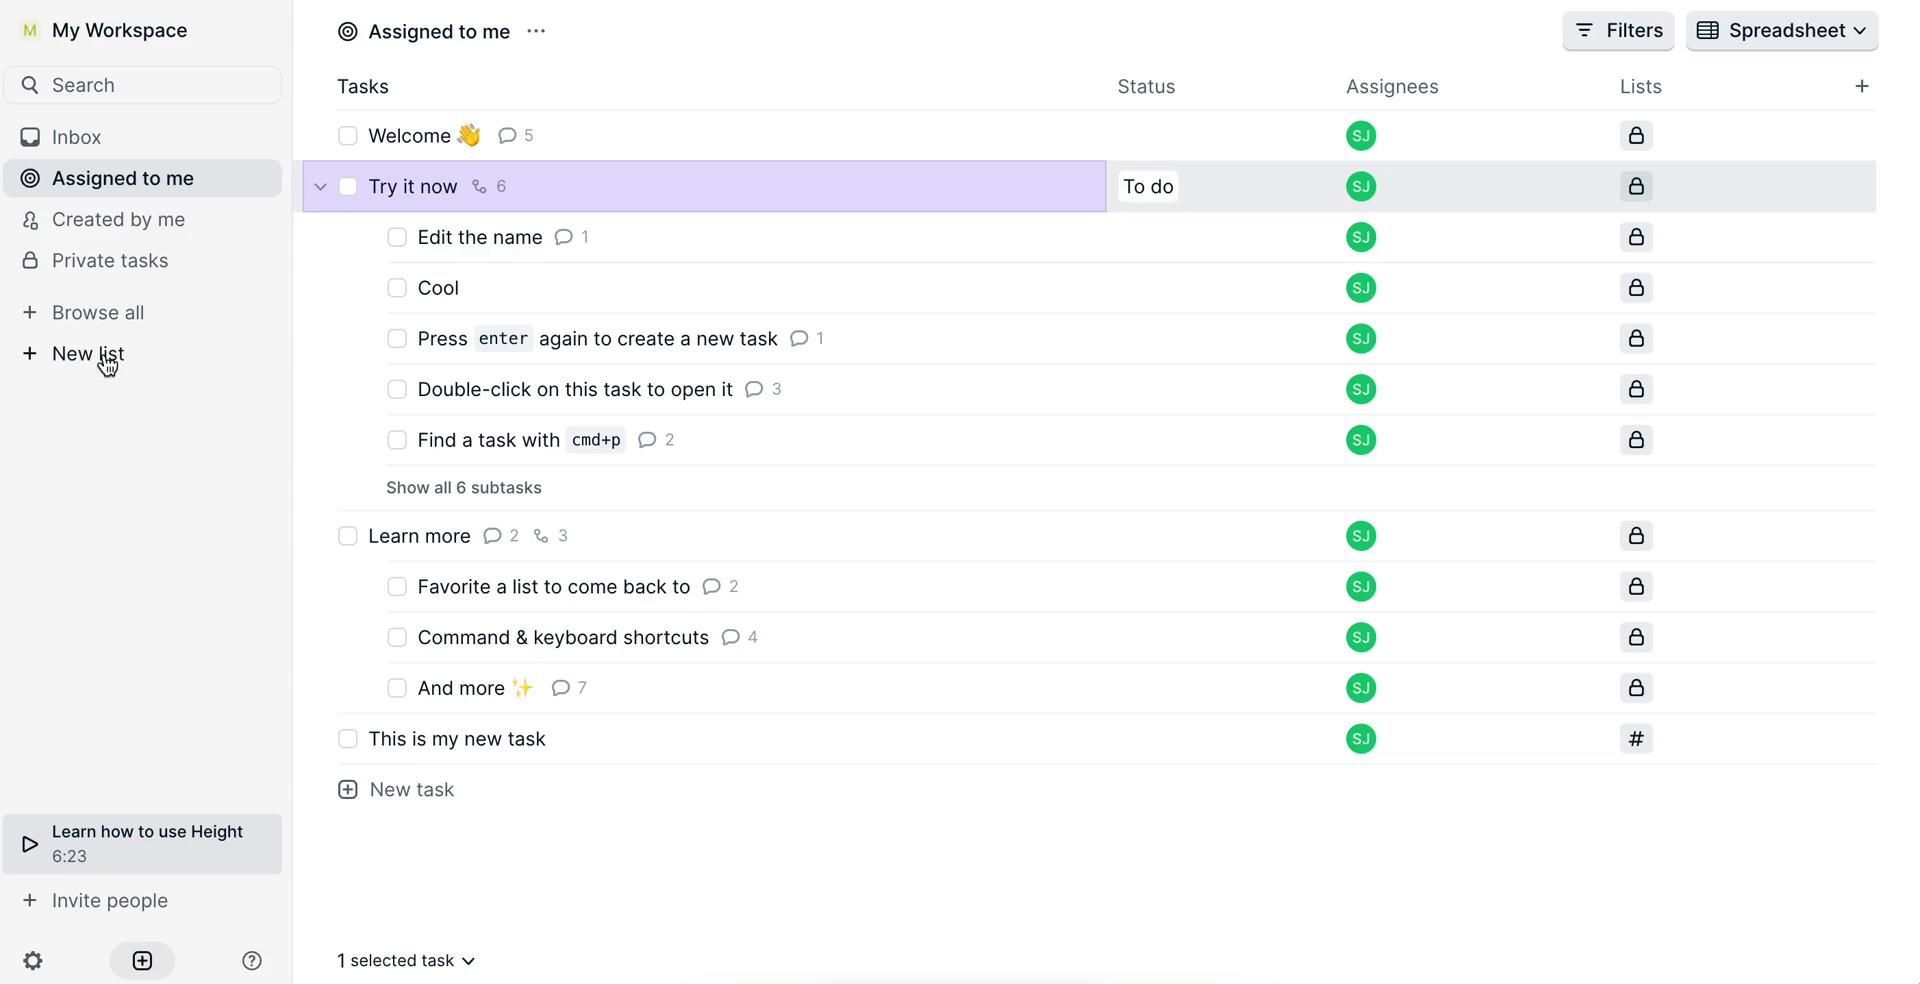The height and width of the screenshot is (984, 1920).
Task: Click the lock icon on Welcome row
Action: pos(1636,136)
